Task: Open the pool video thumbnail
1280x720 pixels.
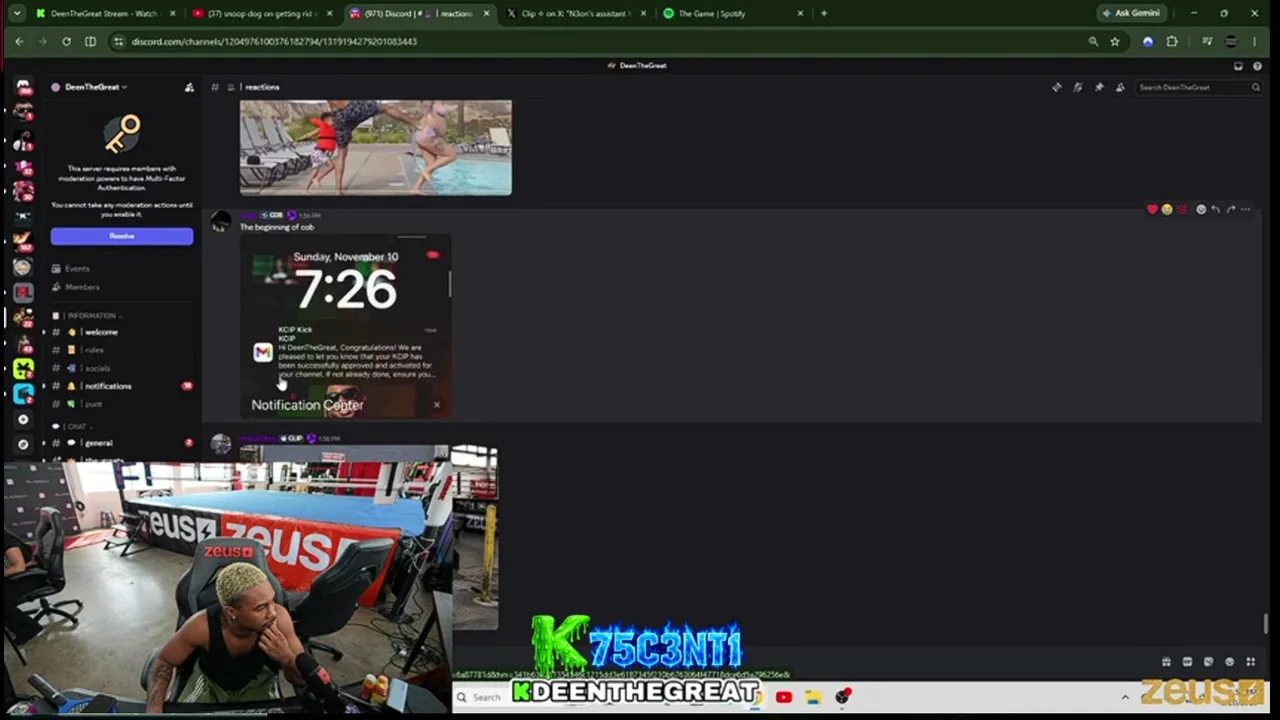Action: (375, 147)
